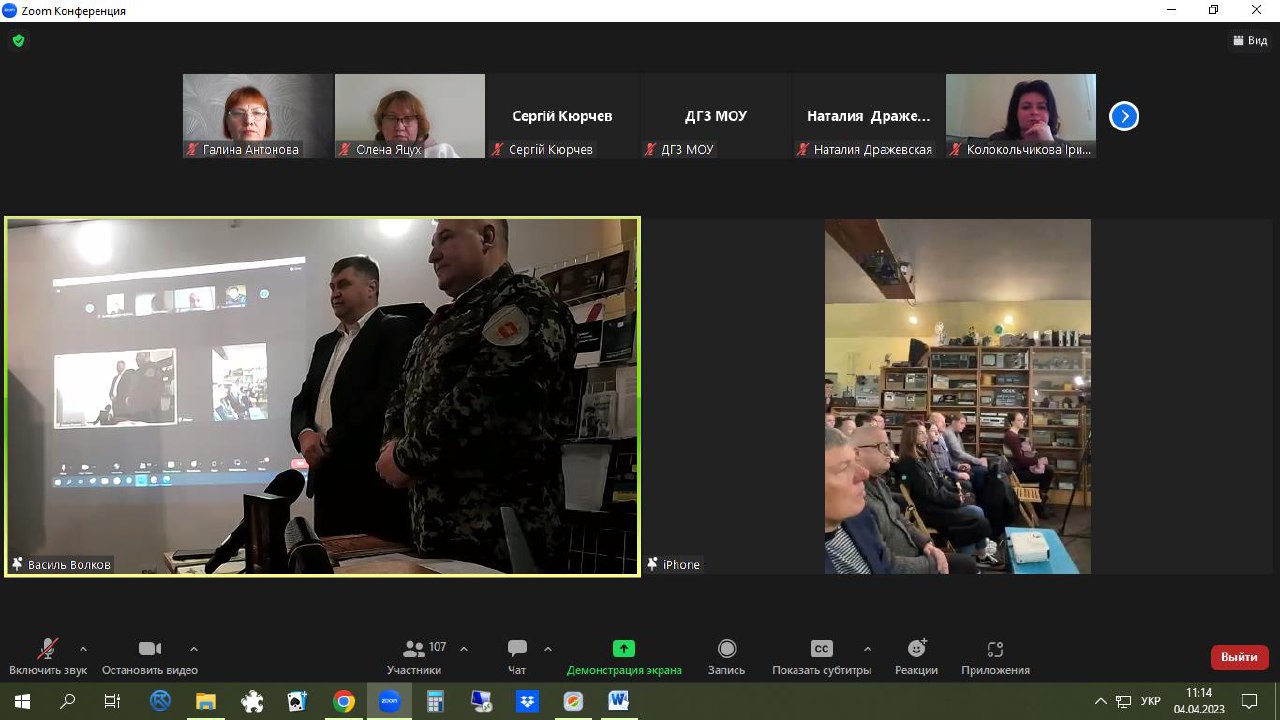Open Calculator from the taskbar

pyautogui.click(x=435, y=701)
